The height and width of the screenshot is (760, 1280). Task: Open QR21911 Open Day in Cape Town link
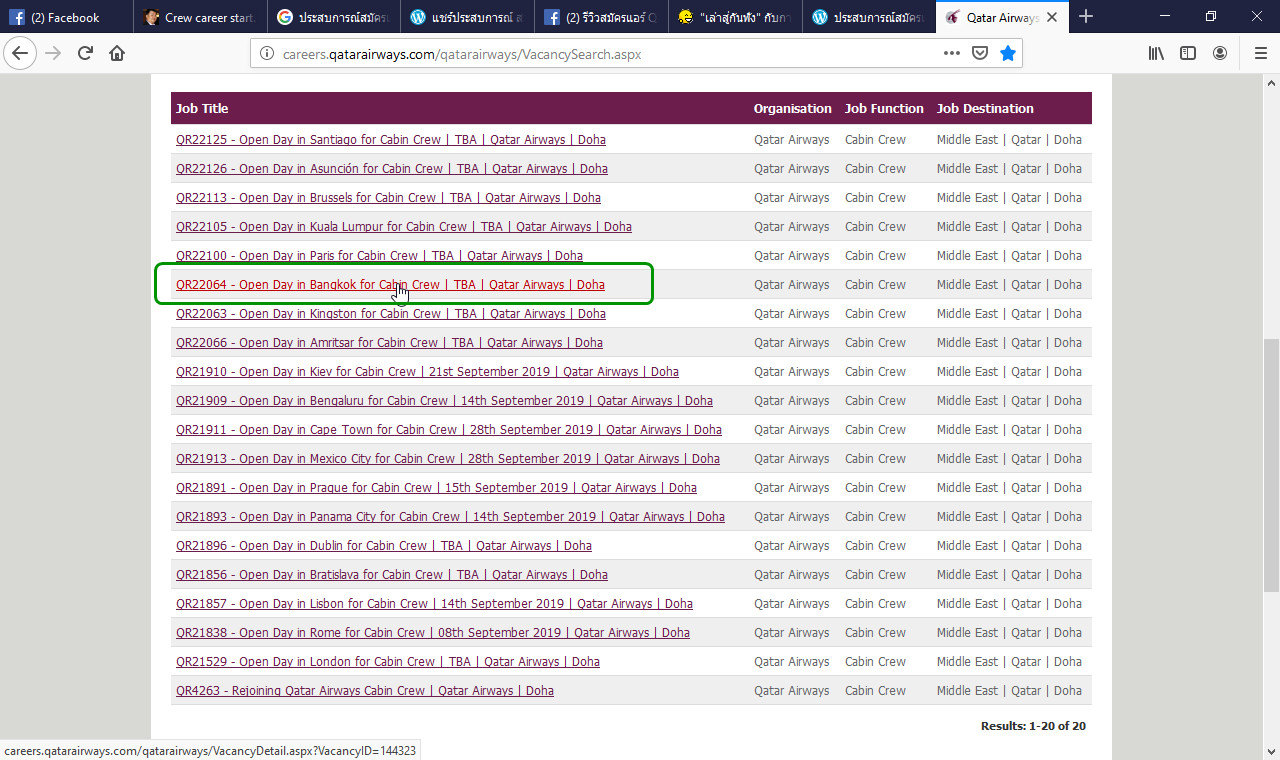point(449,430)
